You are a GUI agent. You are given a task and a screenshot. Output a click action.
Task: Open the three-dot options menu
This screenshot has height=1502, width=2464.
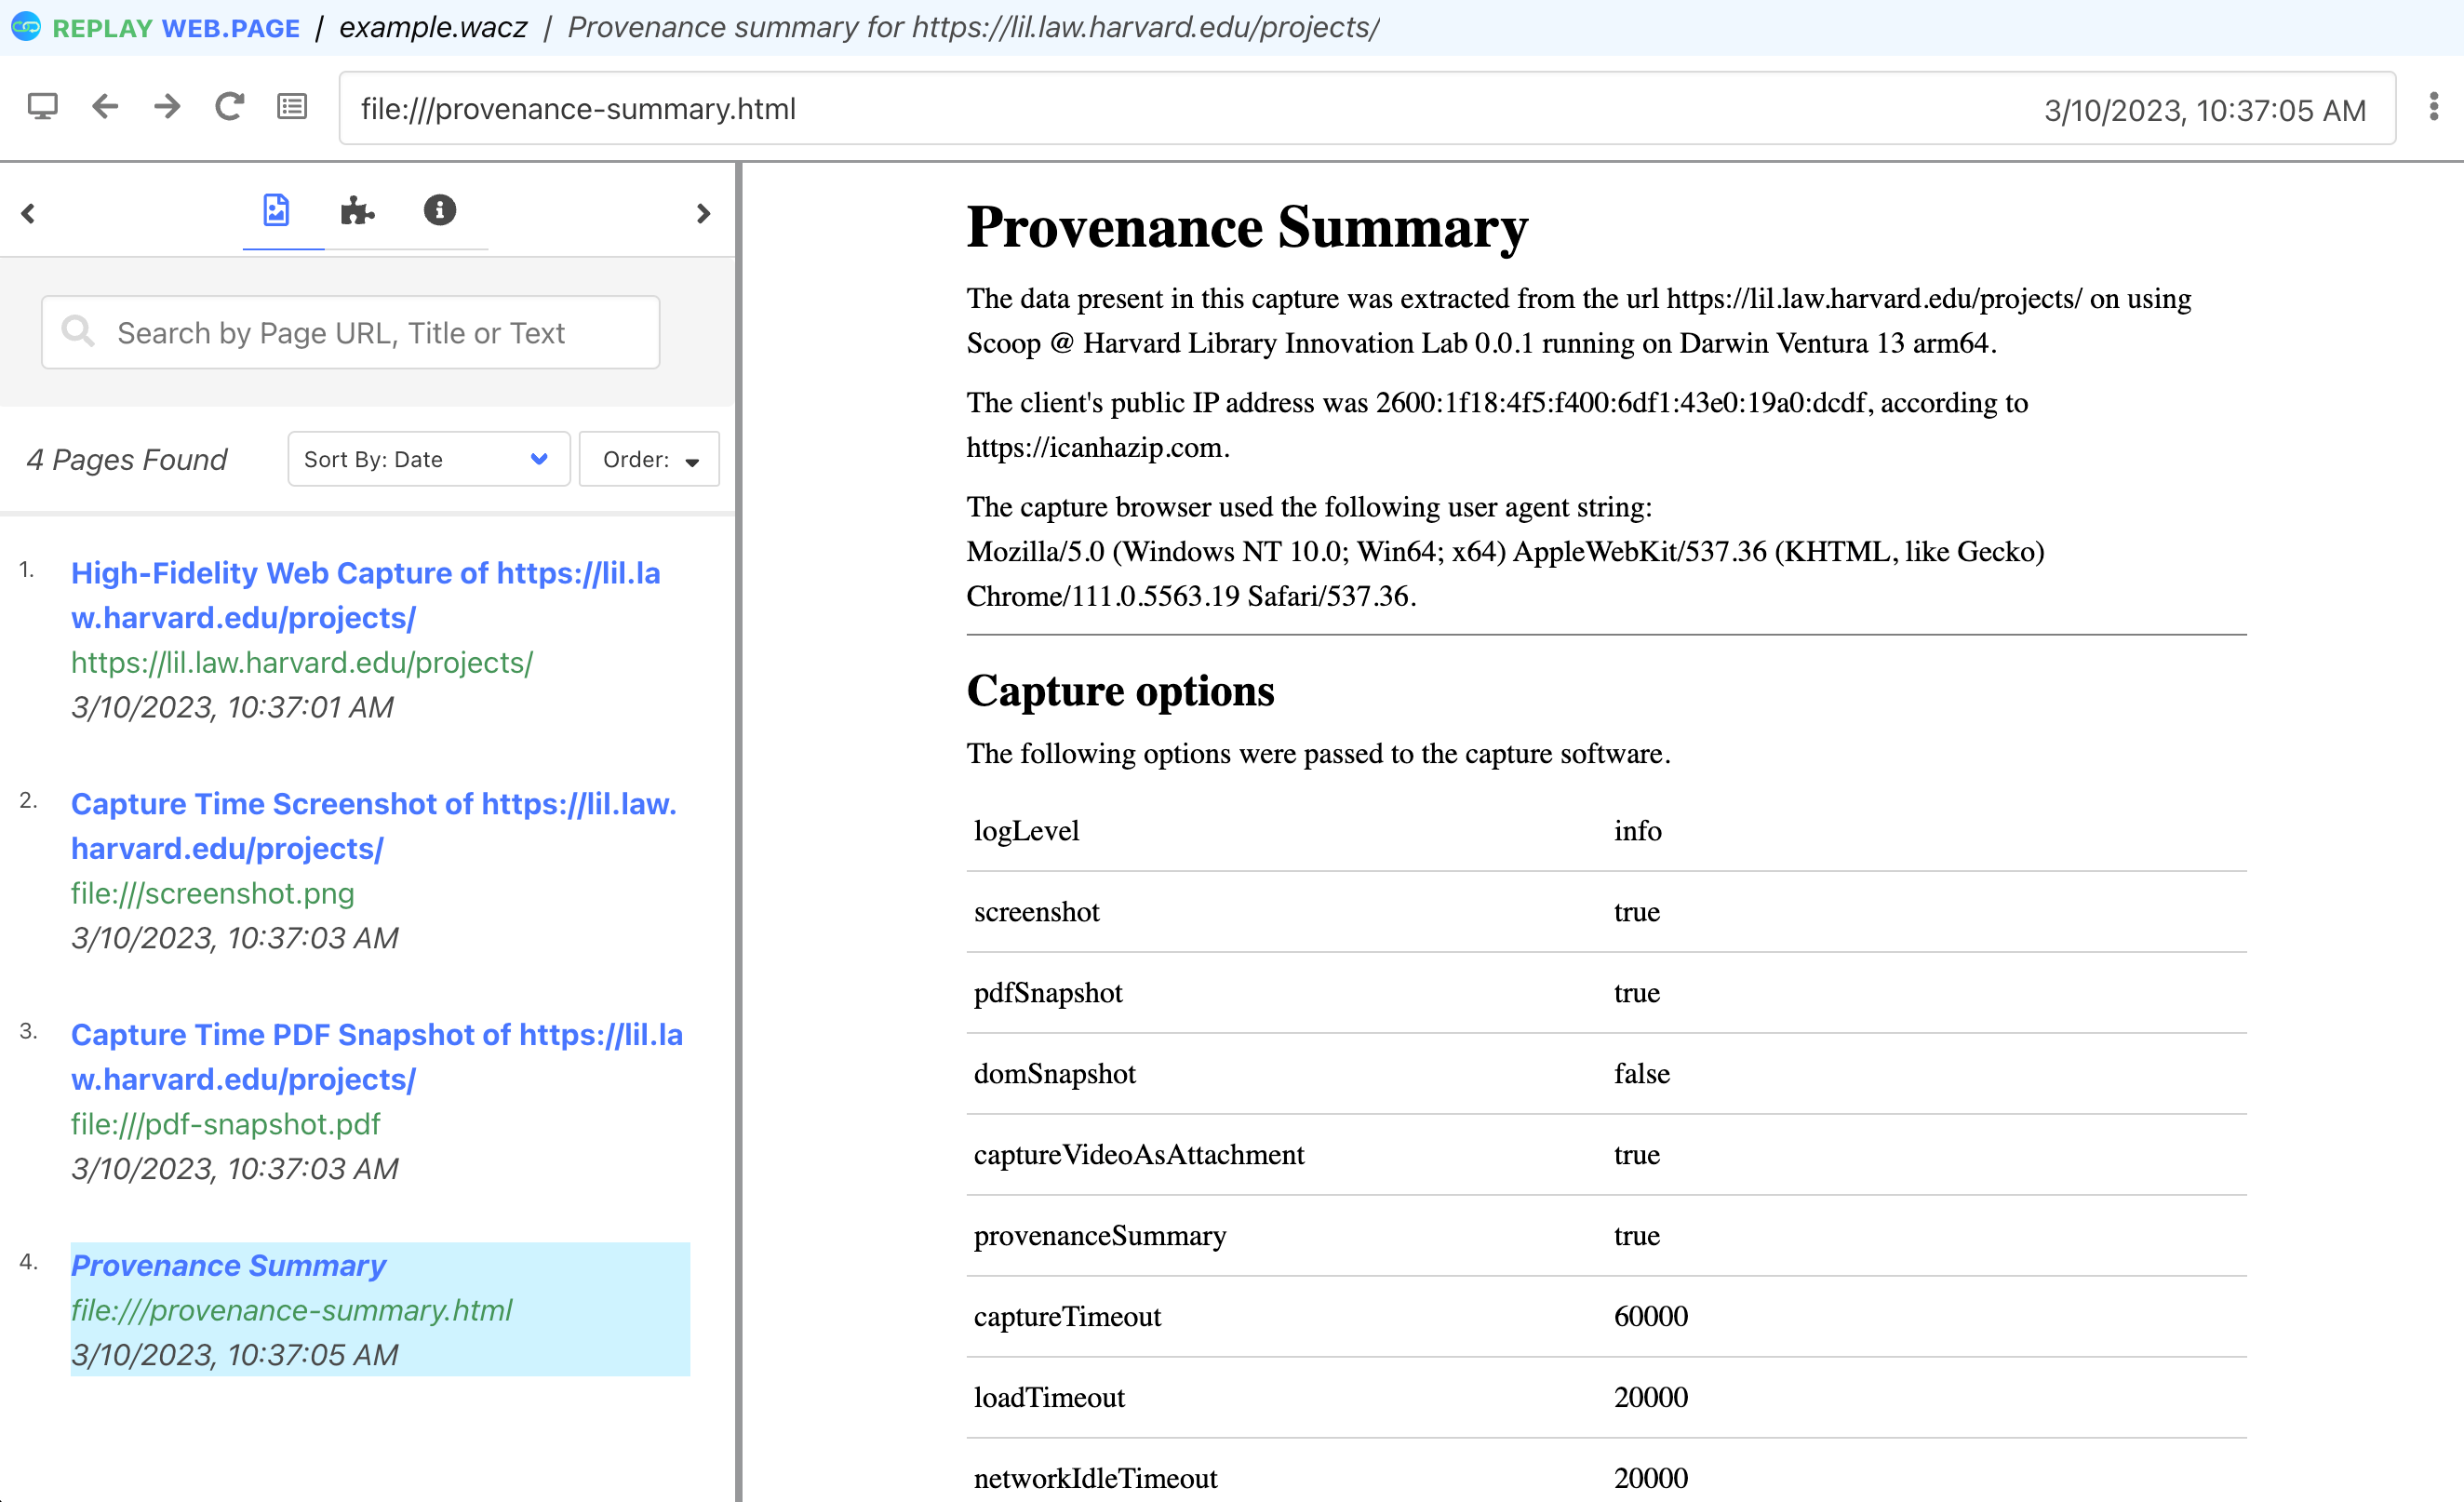[x=2433, y=106]
